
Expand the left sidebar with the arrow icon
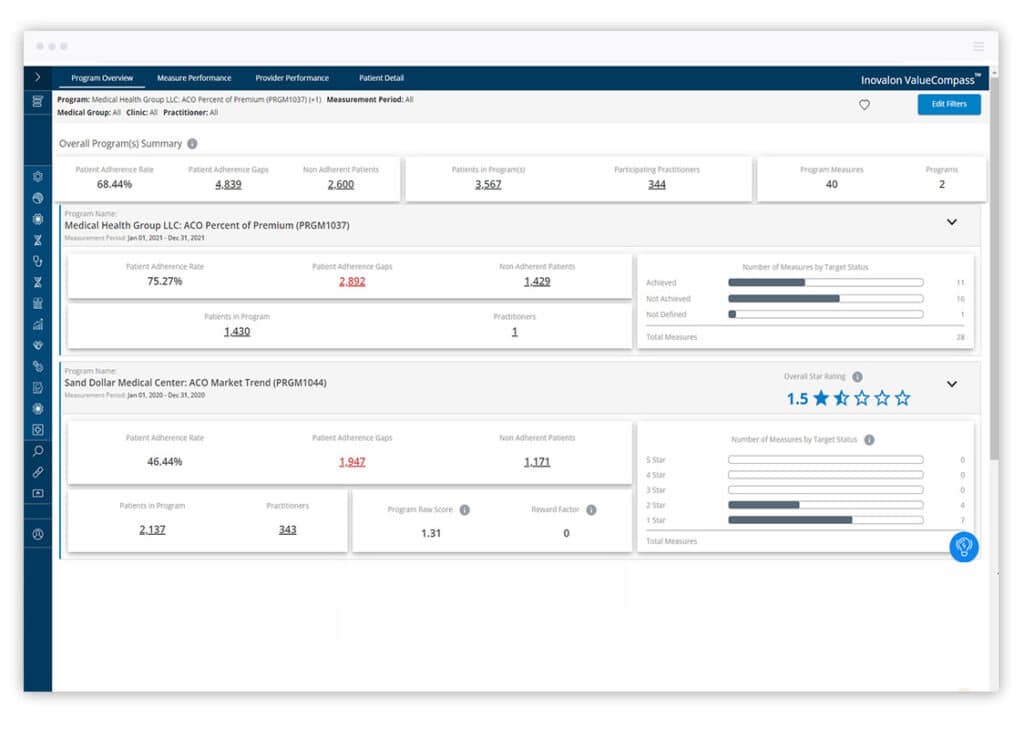tap(37, 77)
